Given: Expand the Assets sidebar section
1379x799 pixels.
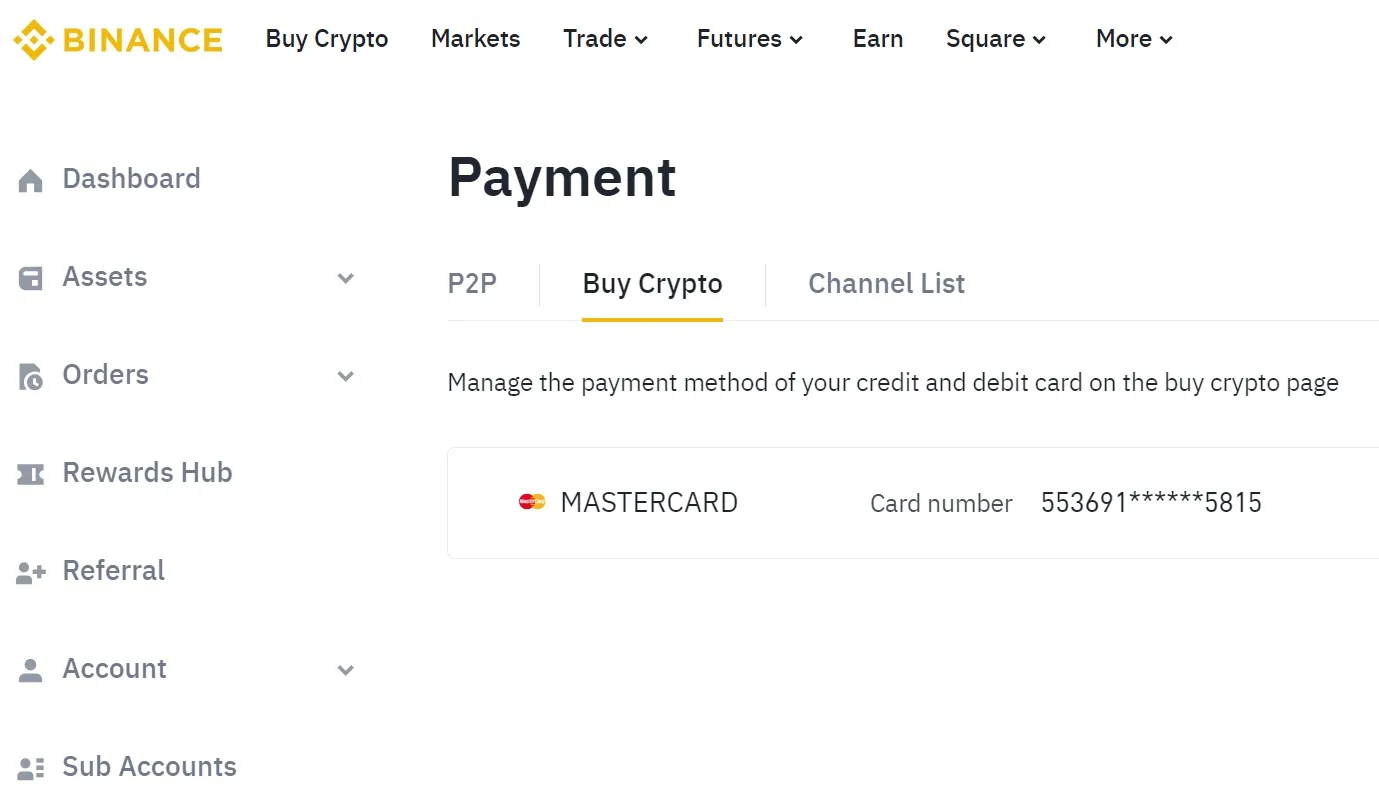Looking at the screenshot, I should click(346, 278).
